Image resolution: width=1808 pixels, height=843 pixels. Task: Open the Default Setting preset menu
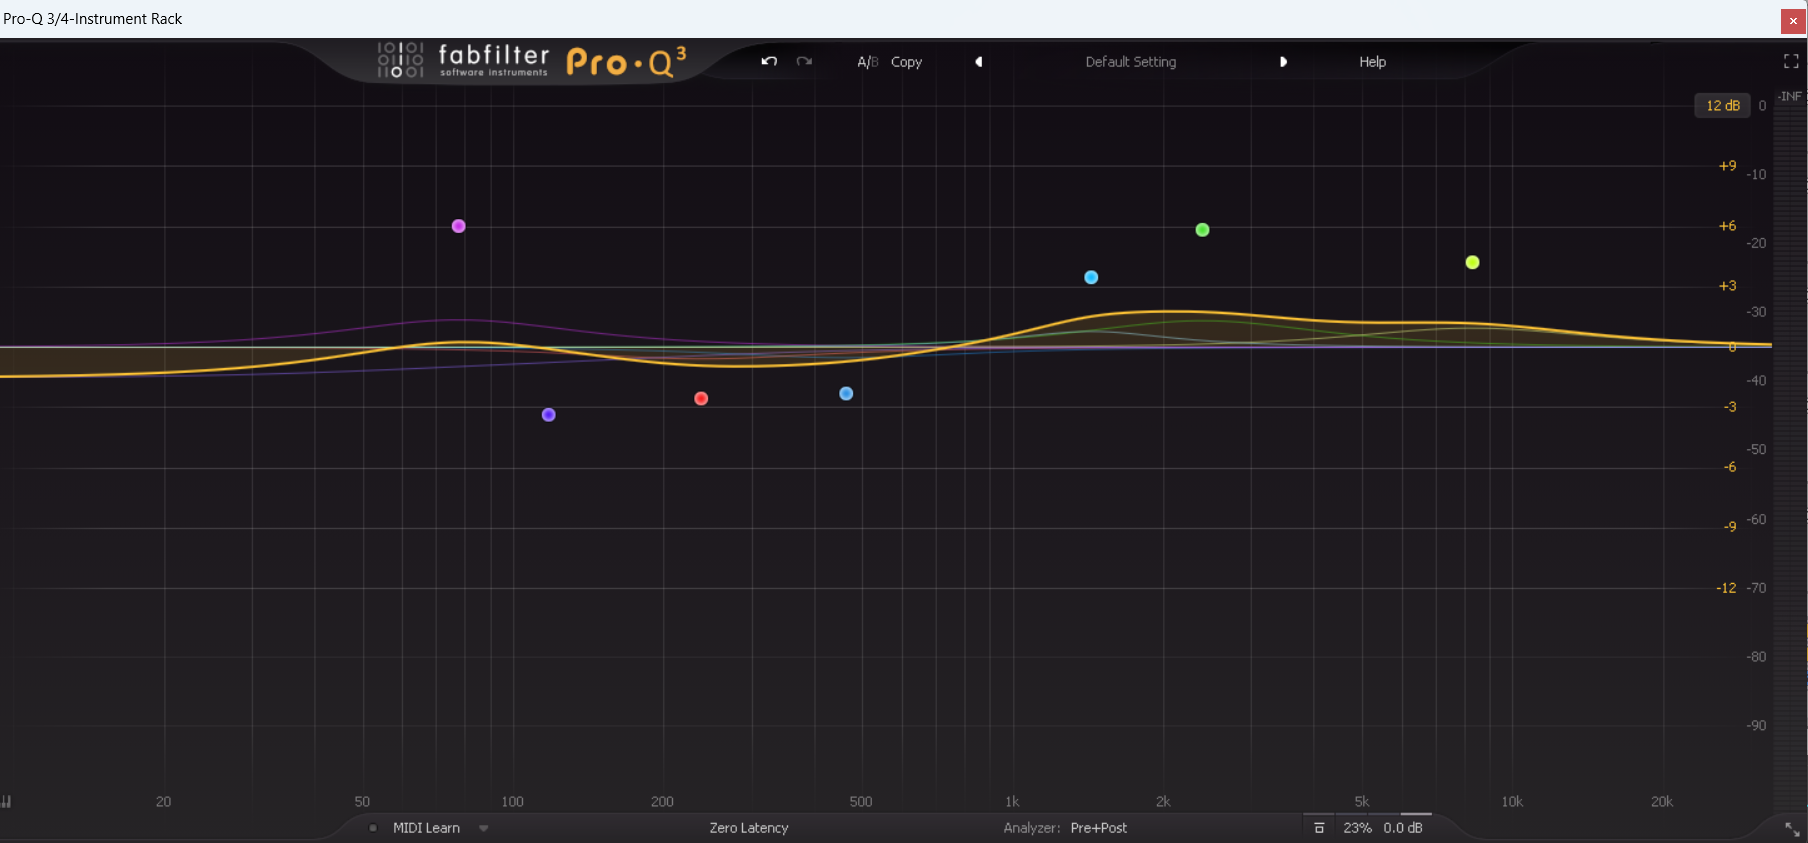(1131, 62)
